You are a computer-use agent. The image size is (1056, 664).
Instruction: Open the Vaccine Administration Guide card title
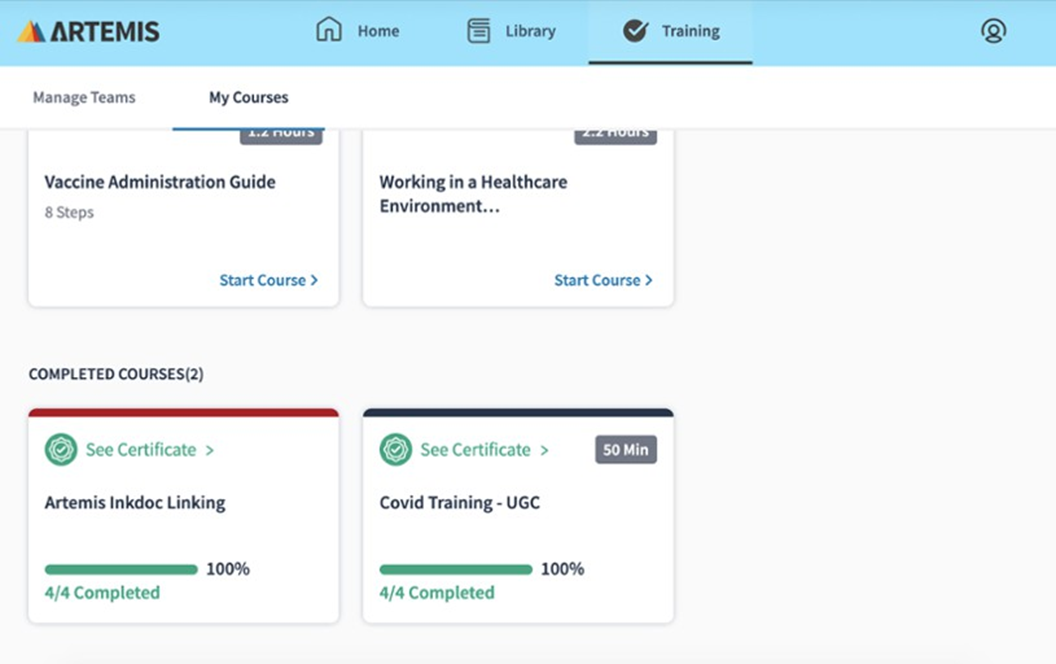[160, 182]
